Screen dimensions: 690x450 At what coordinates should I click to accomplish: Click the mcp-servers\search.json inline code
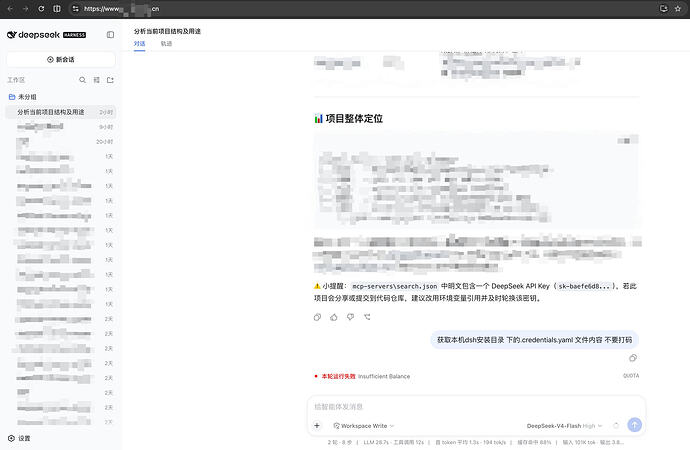coord(394,286)
